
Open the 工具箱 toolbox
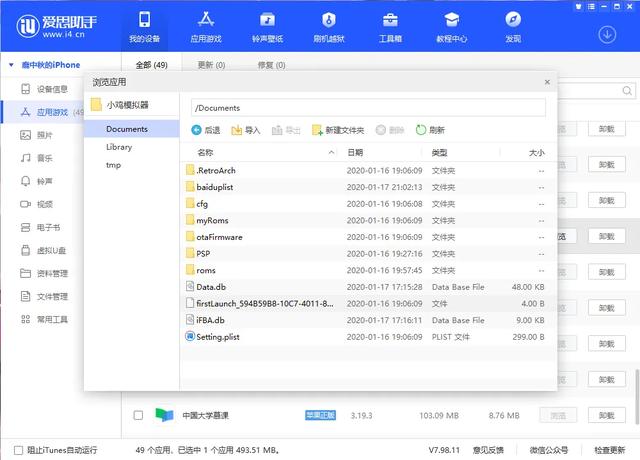pyautogui.click(x=390, y=27)
